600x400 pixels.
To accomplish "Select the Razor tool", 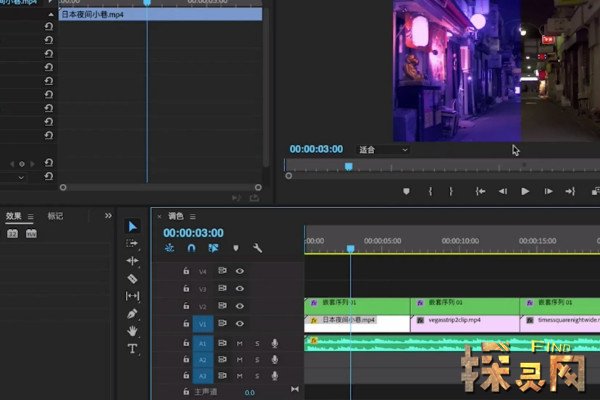I will [132, 278].
